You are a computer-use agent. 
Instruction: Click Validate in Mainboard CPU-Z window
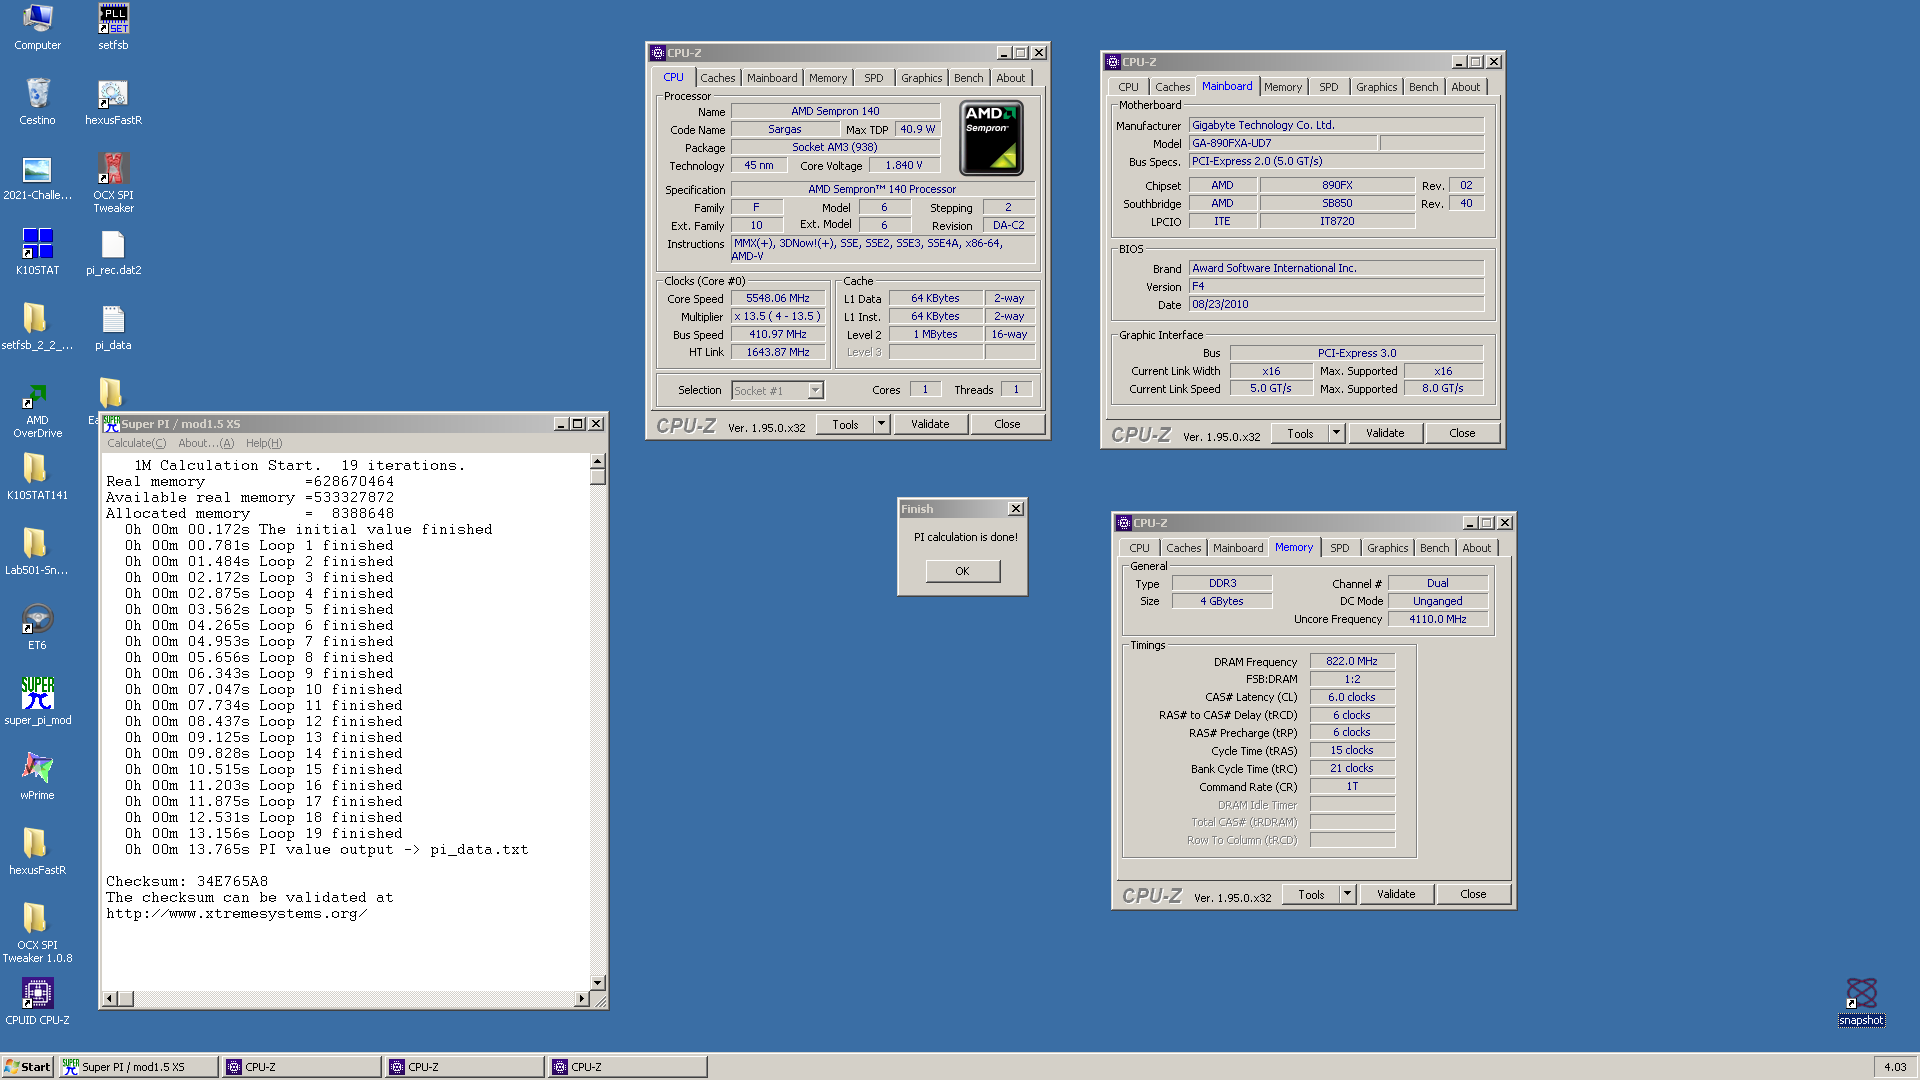click(x=1385, y=433)
